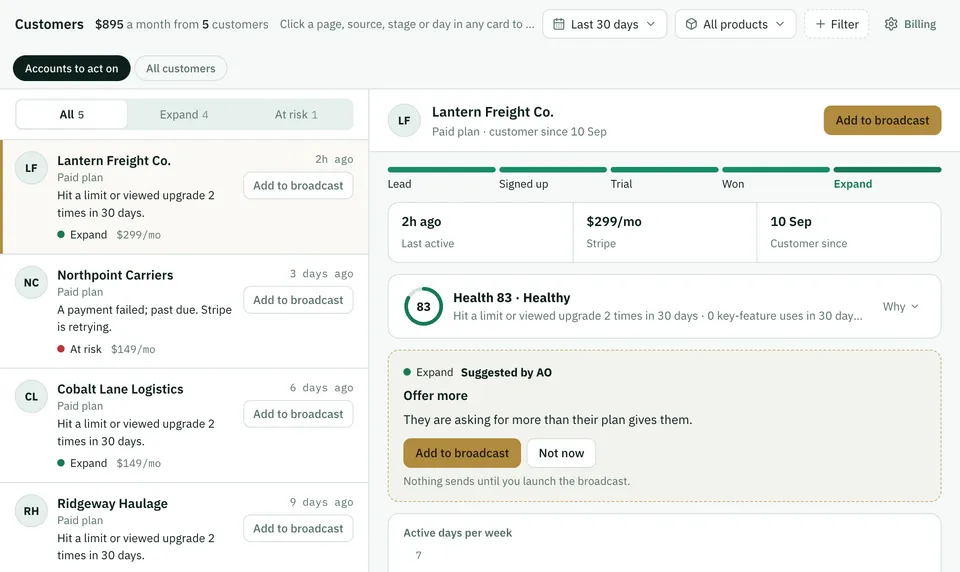Add Cobalt Lane Logistics to broadcast
Image resolution: width=960 pixels, height=572 pixels.
298,414
